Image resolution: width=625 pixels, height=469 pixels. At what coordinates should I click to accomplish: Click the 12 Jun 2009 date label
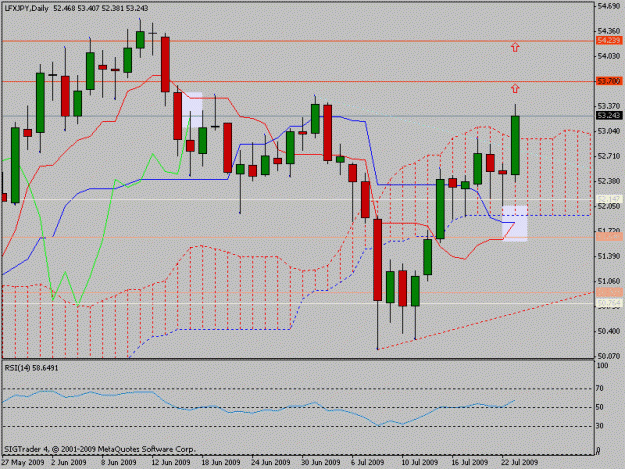point(171,462)
